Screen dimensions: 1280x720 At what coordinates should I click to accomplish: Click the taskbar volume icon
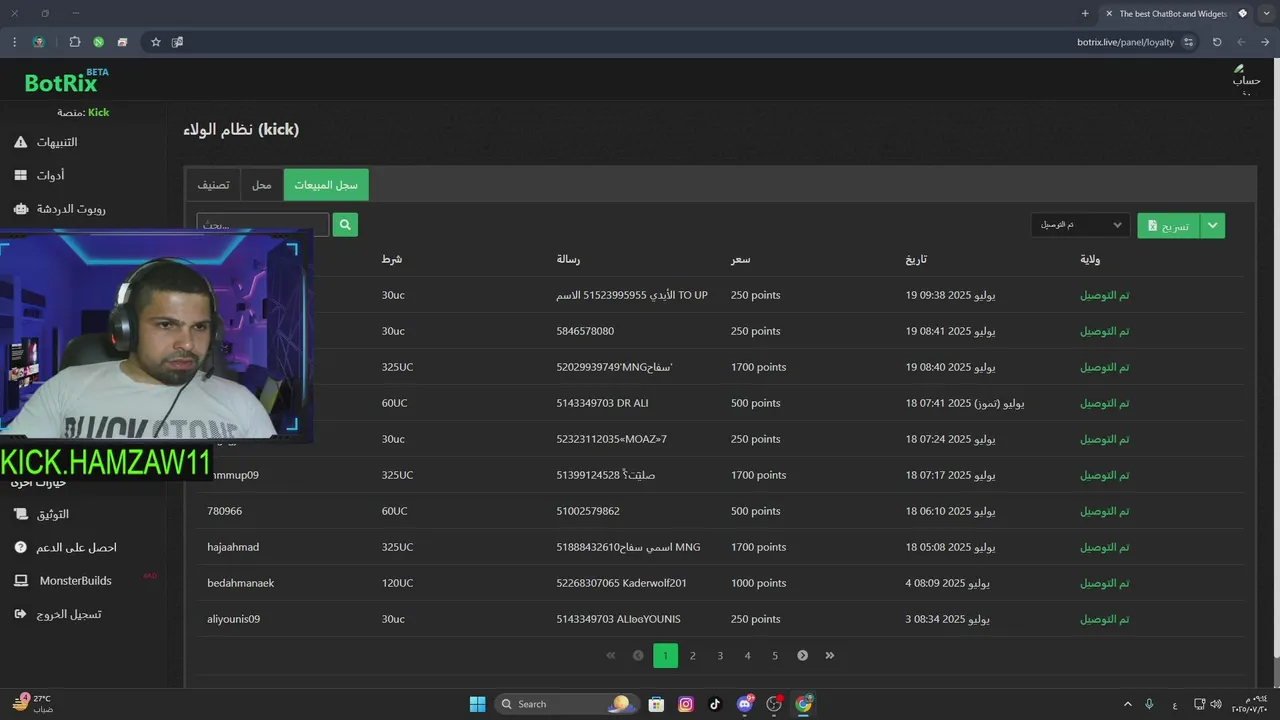pos(1215,704)
